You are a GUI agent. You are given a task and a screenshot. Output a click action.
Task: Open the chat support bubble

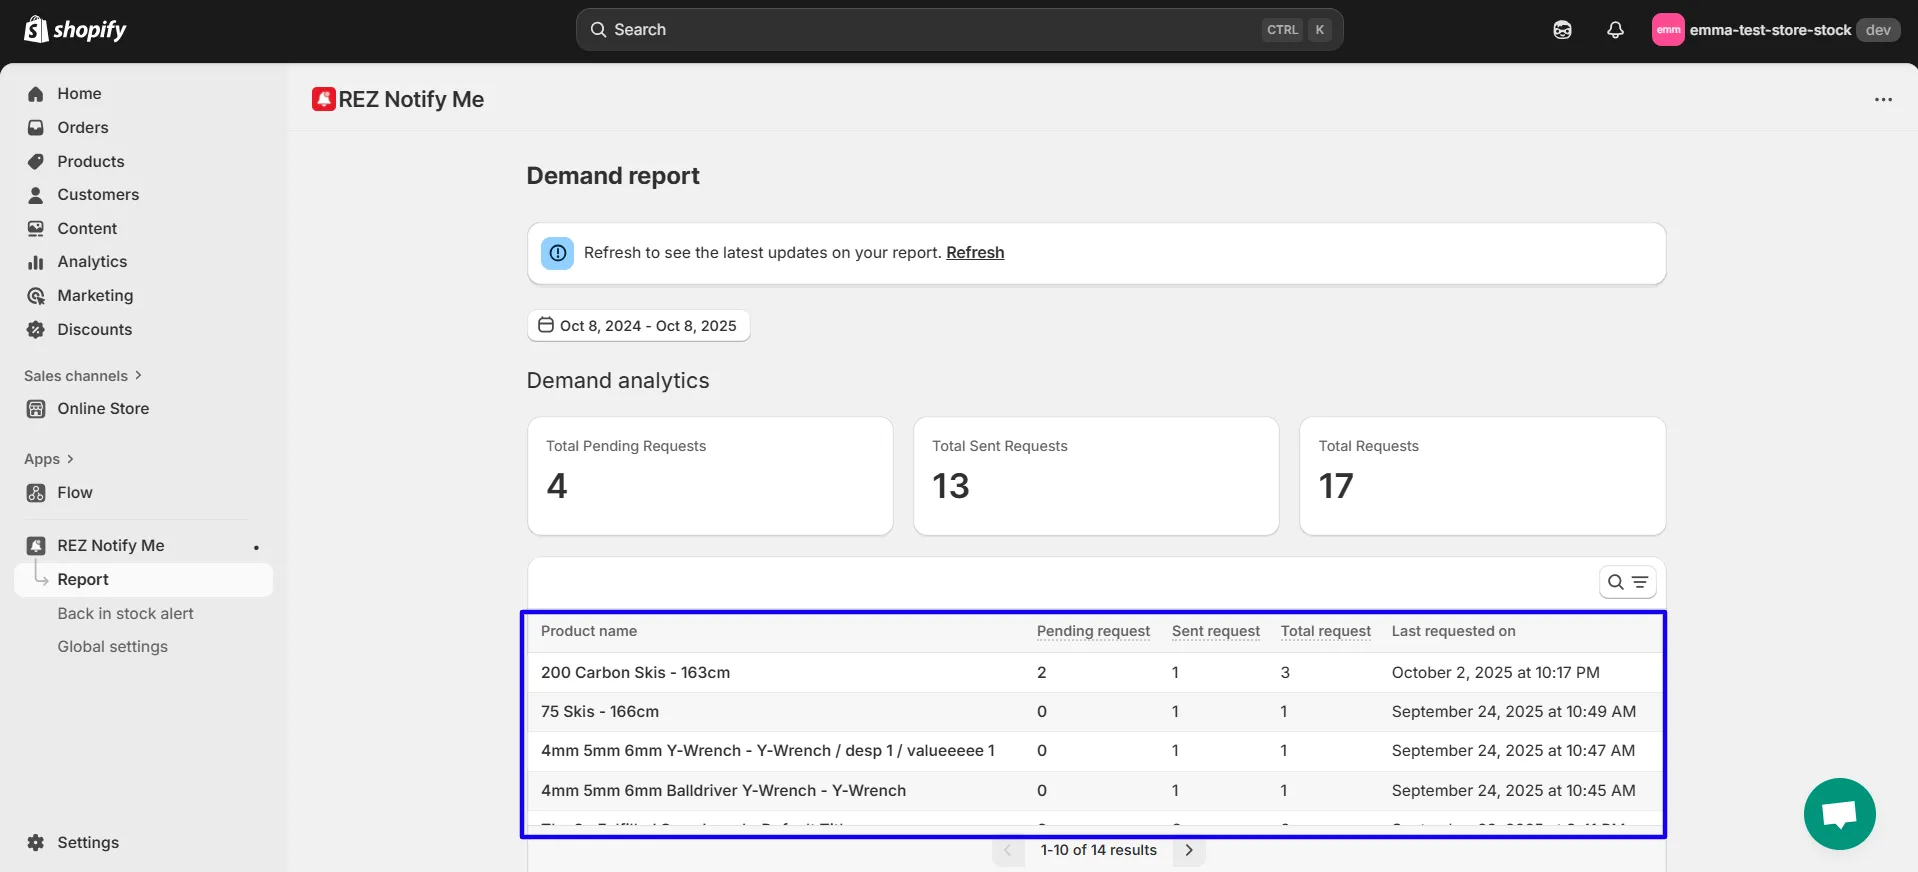click(x=1839, y=814)
